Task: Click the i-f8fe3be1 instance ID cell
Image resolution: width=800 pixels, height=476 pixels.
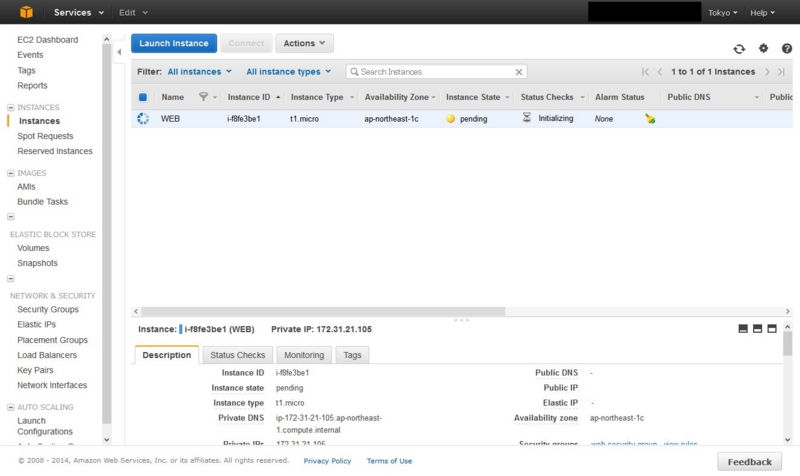Action: point(243,119)
